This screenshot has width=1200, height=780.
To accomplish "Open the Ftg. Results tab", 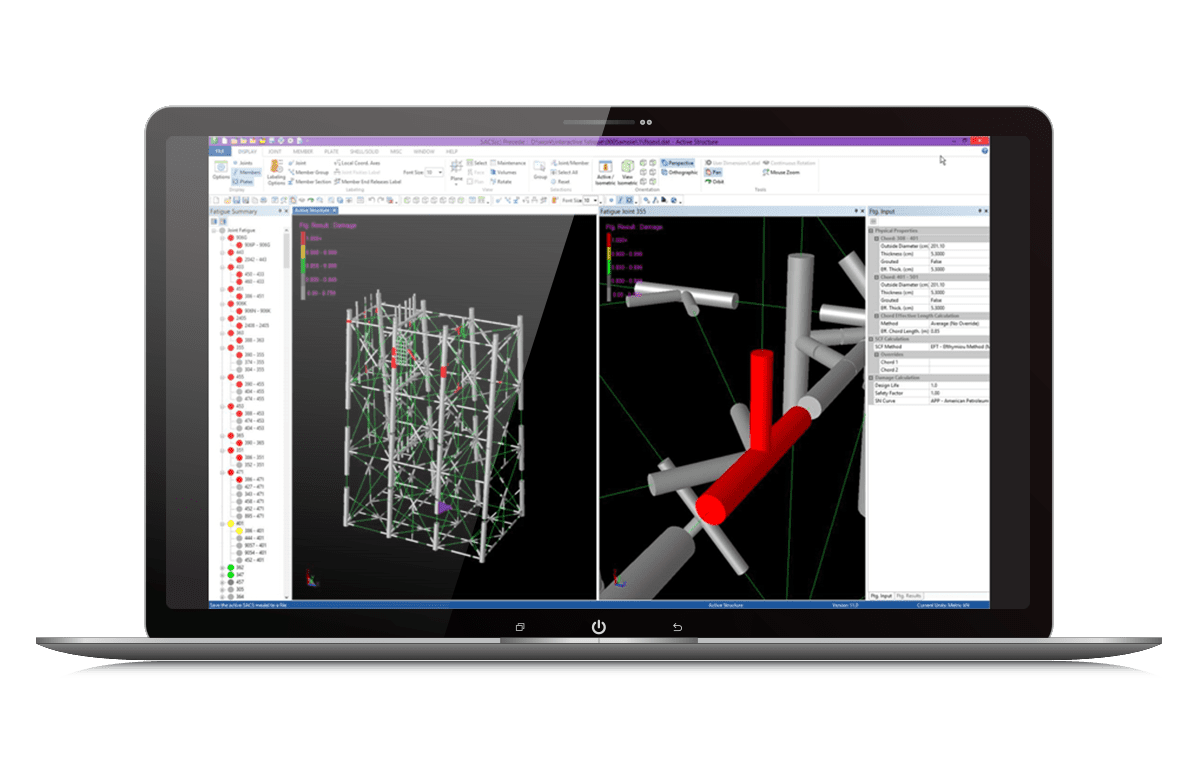I will 909,594.
